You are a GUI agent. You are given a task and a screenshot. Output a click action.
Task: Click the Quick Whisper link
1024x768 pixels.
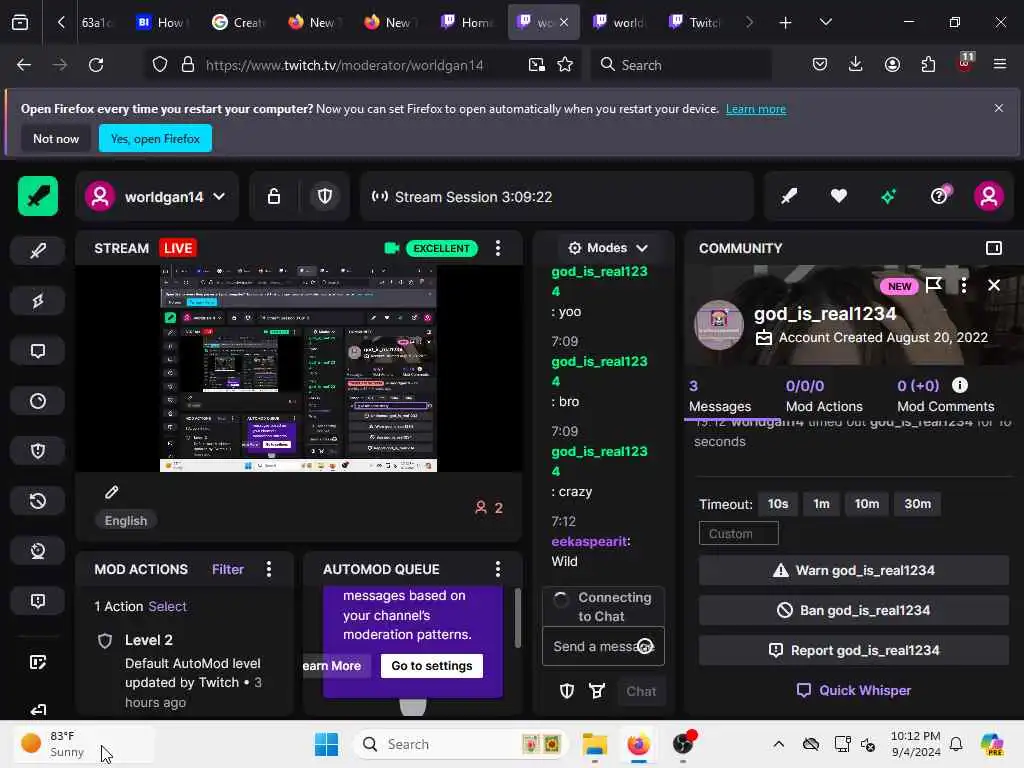(854, 690)
